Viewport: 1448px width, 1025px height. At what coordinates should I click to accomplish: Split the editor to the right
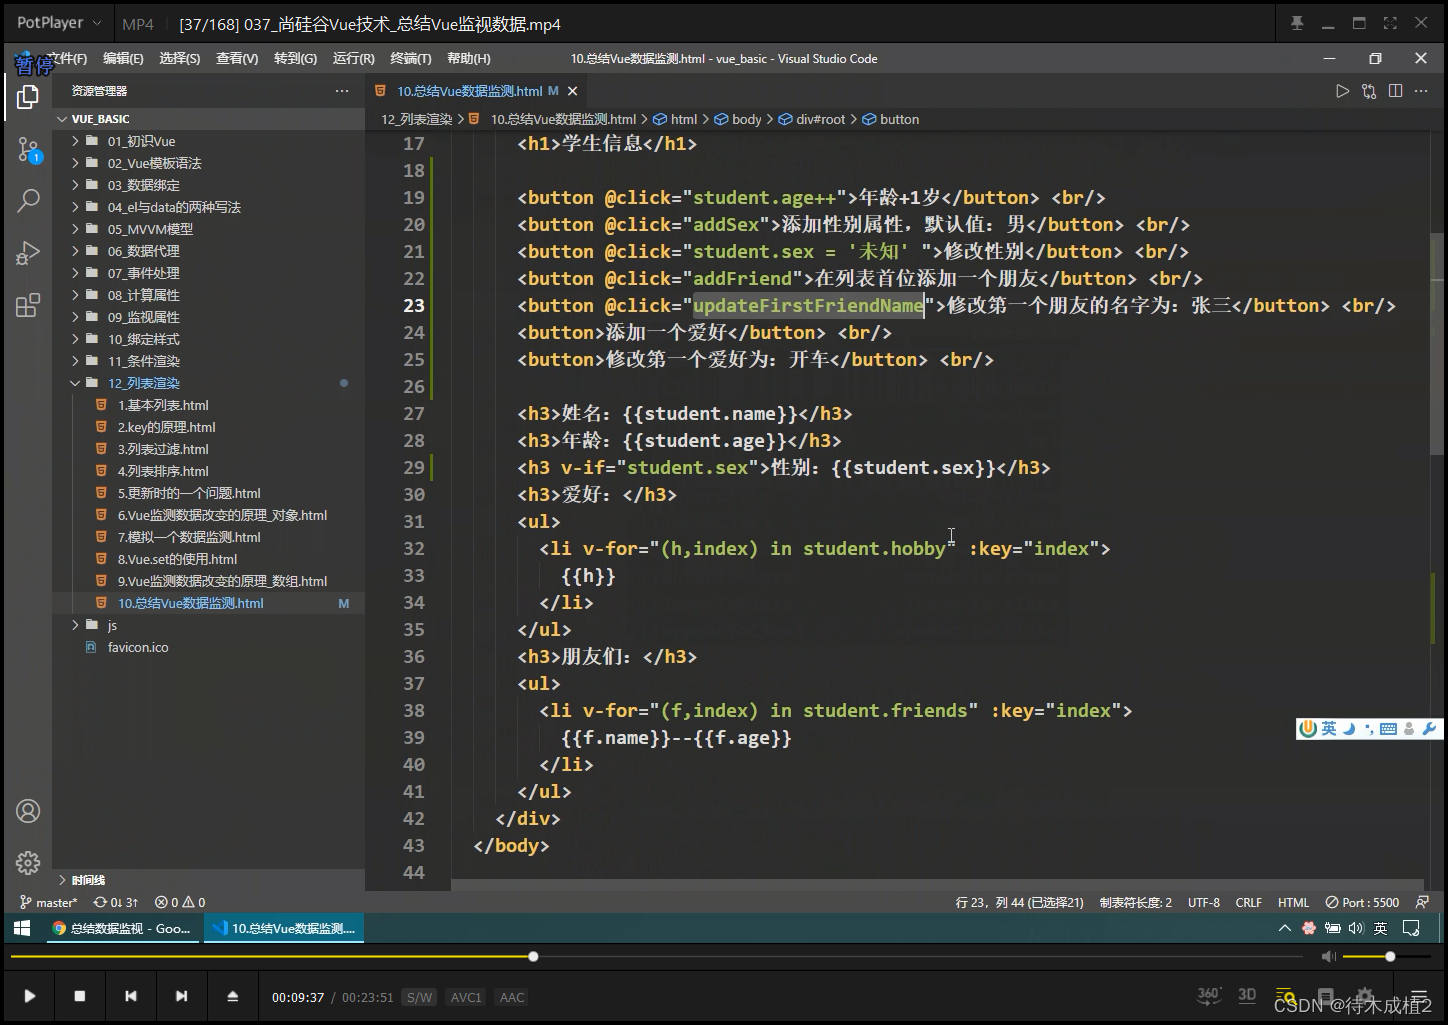point(1395,91)
